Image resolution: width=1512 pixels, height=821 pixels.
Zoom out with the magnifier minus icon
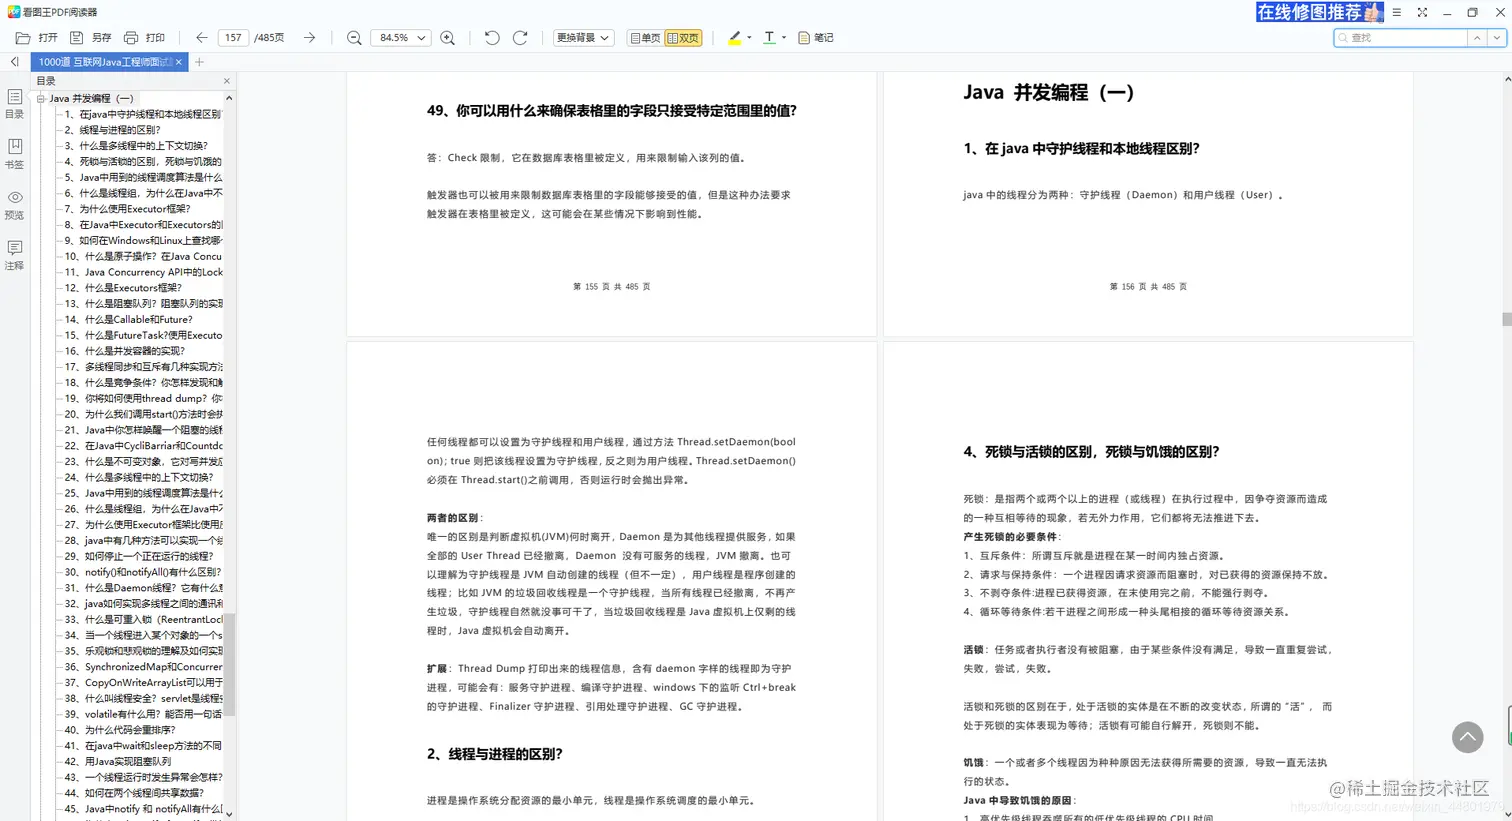(x=353, y=37)
